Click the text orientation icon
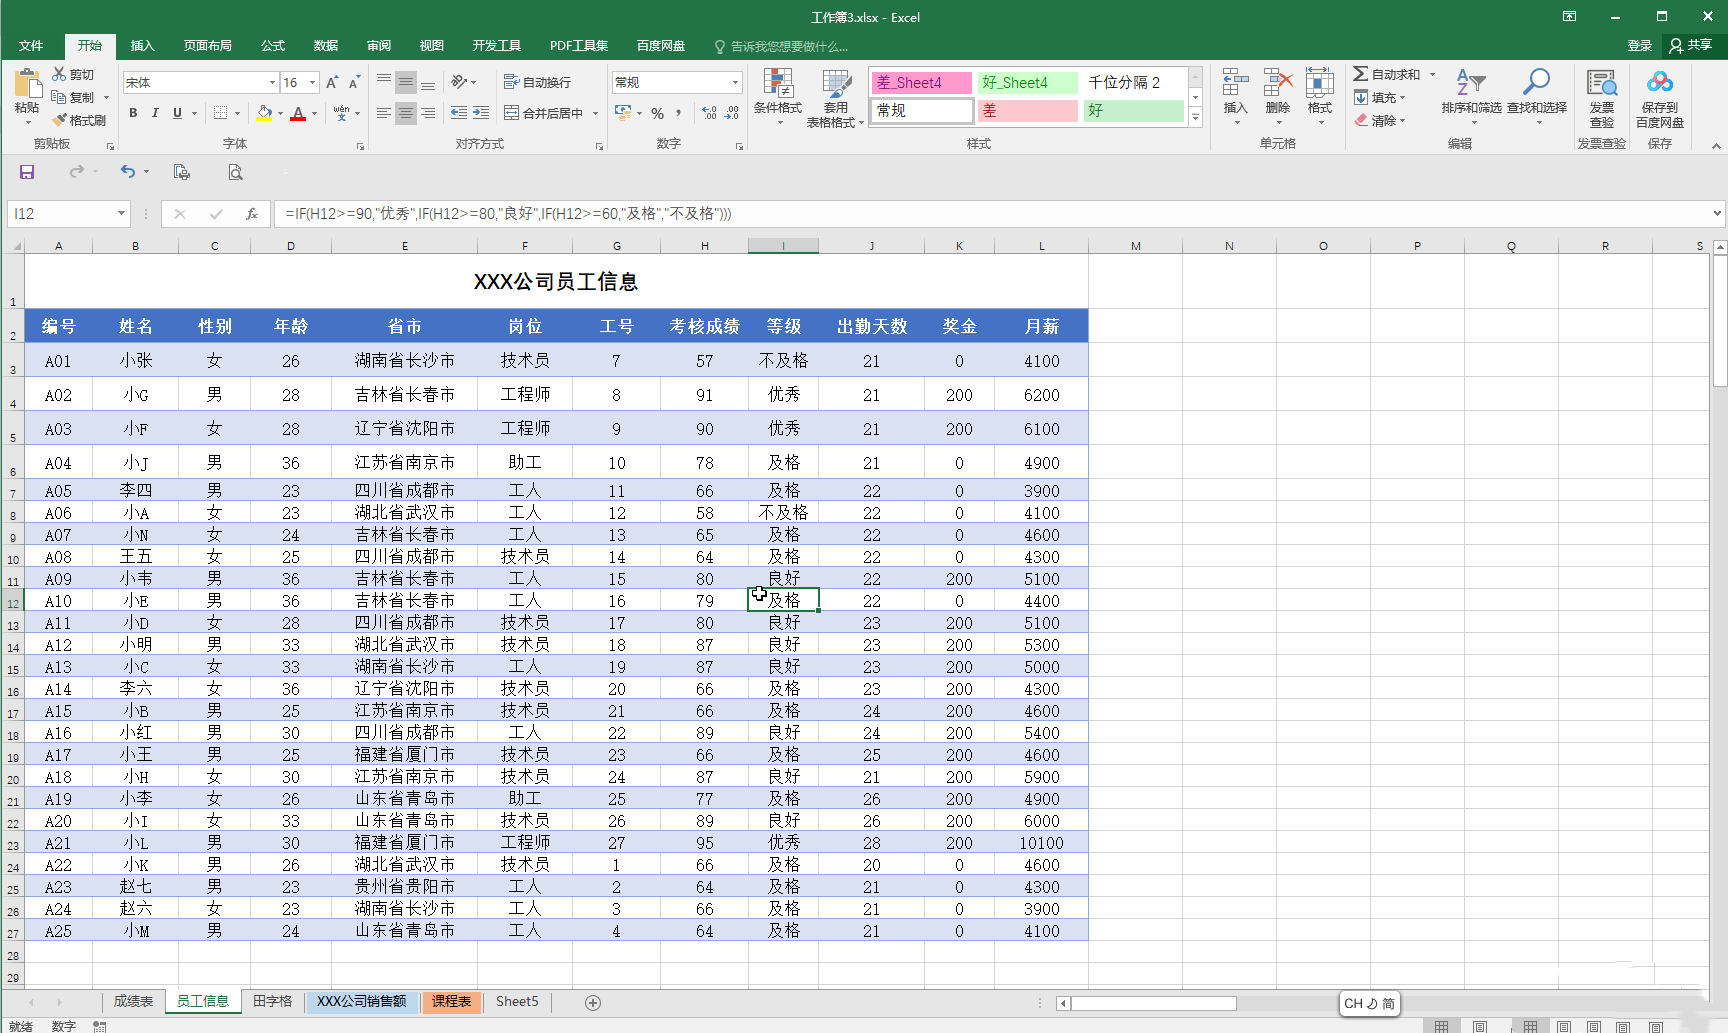This screenshot has width=1728, height=1033. [x=459, y=82]
